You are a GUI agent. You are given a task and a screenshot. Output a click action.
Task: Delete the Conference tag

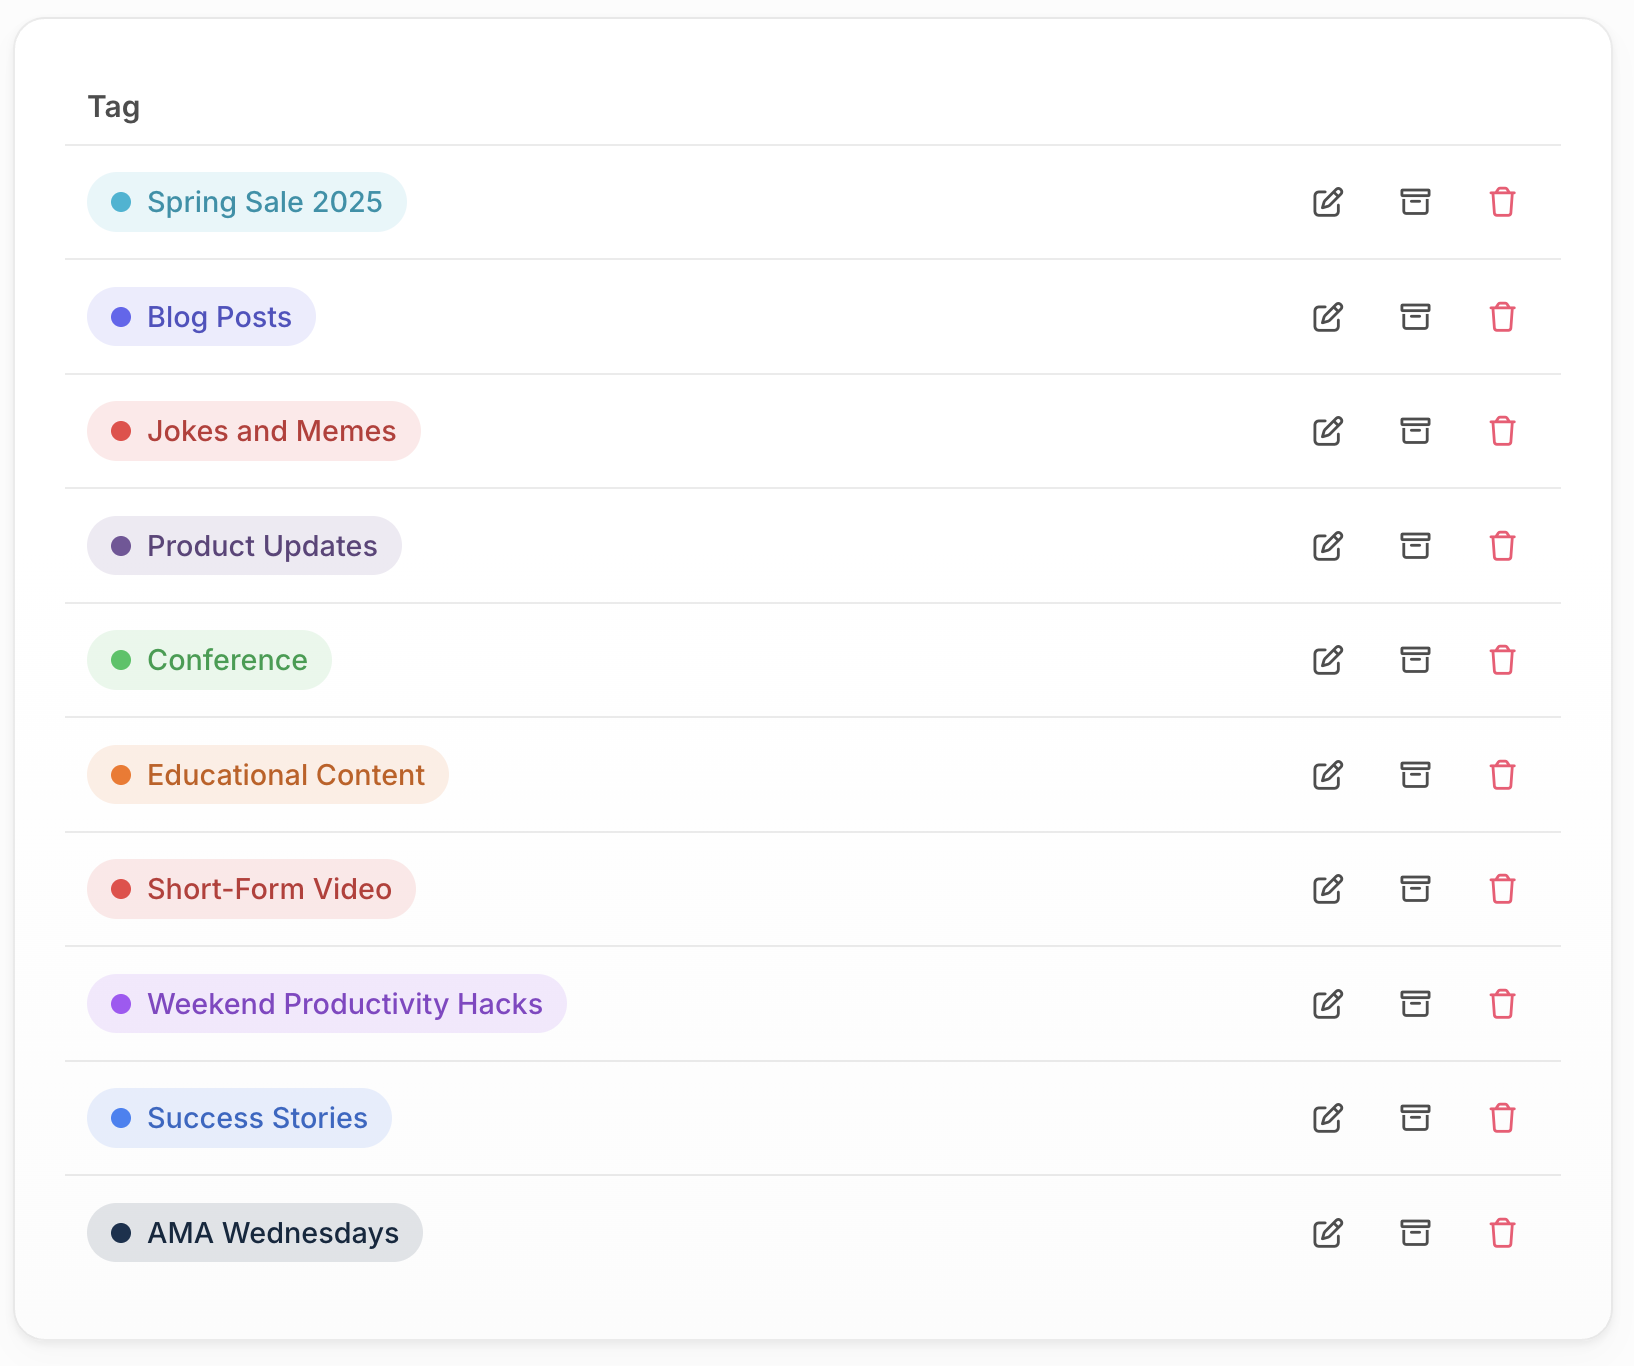click(x=1502, y=660)
